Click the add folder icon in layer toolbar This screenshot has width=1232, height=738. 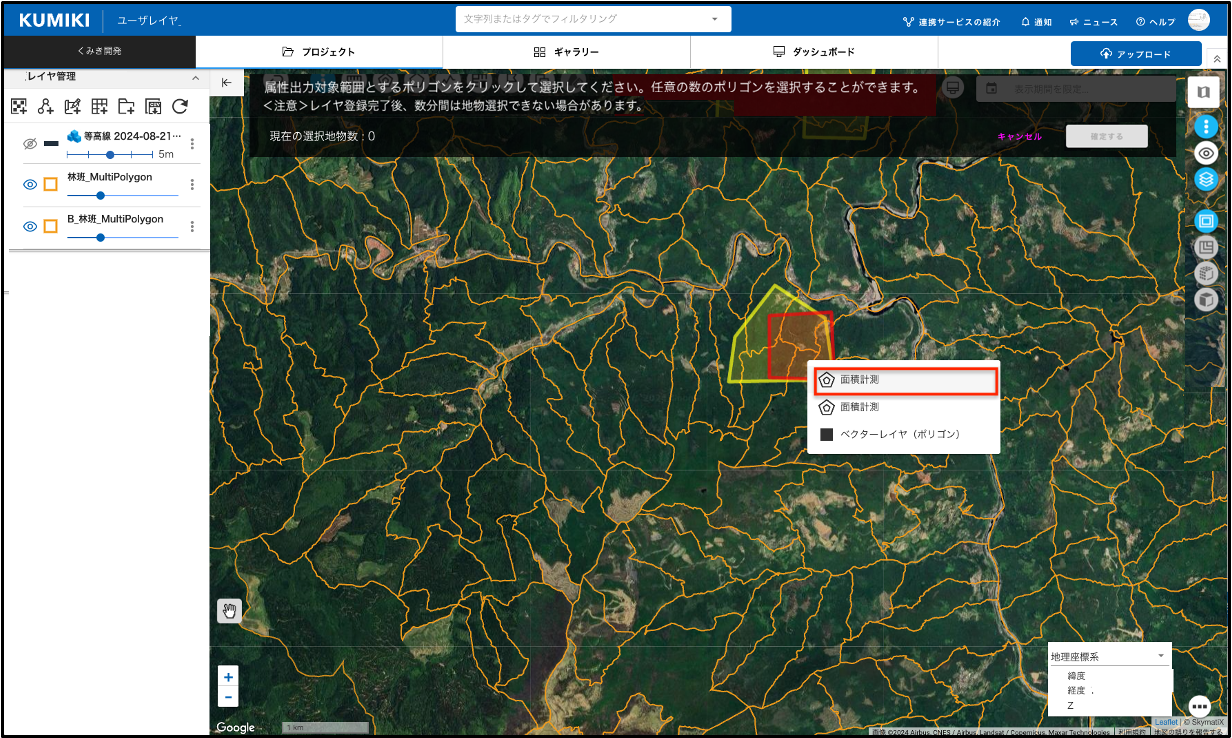click(x=126, y=106)
